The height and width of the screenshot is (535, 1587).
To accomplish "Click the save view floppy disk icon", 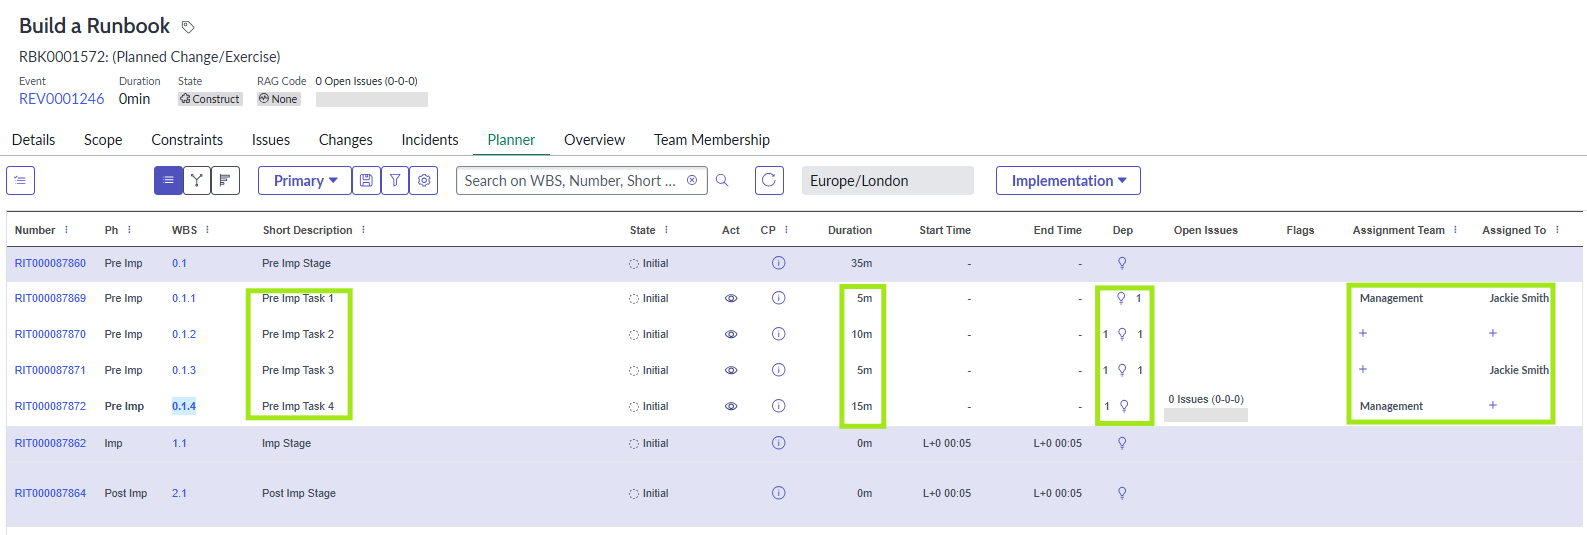I will tap(366, 181).
